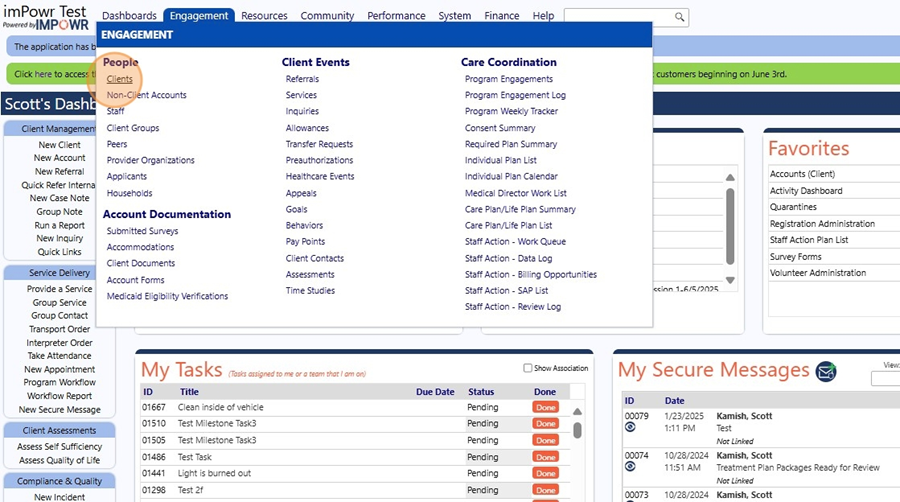This screenshot has width=900, height=502.
Task: Open task 'Clean inside of vehicle'
Action: (220, 407)
